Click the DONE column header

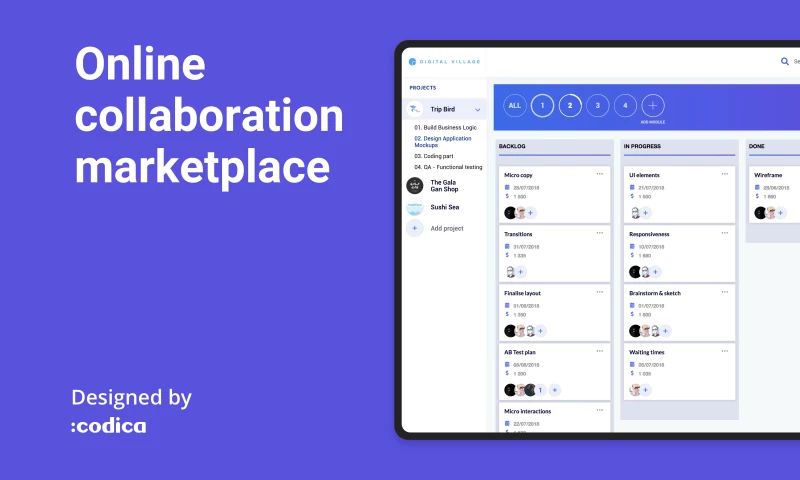tap(757, 146)
